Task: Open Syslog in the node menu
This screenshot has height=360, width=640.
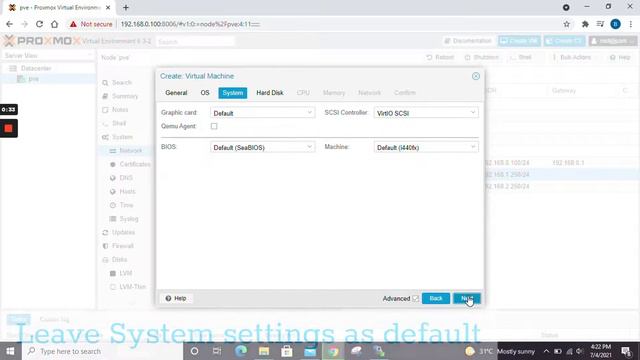Action: 129,219
